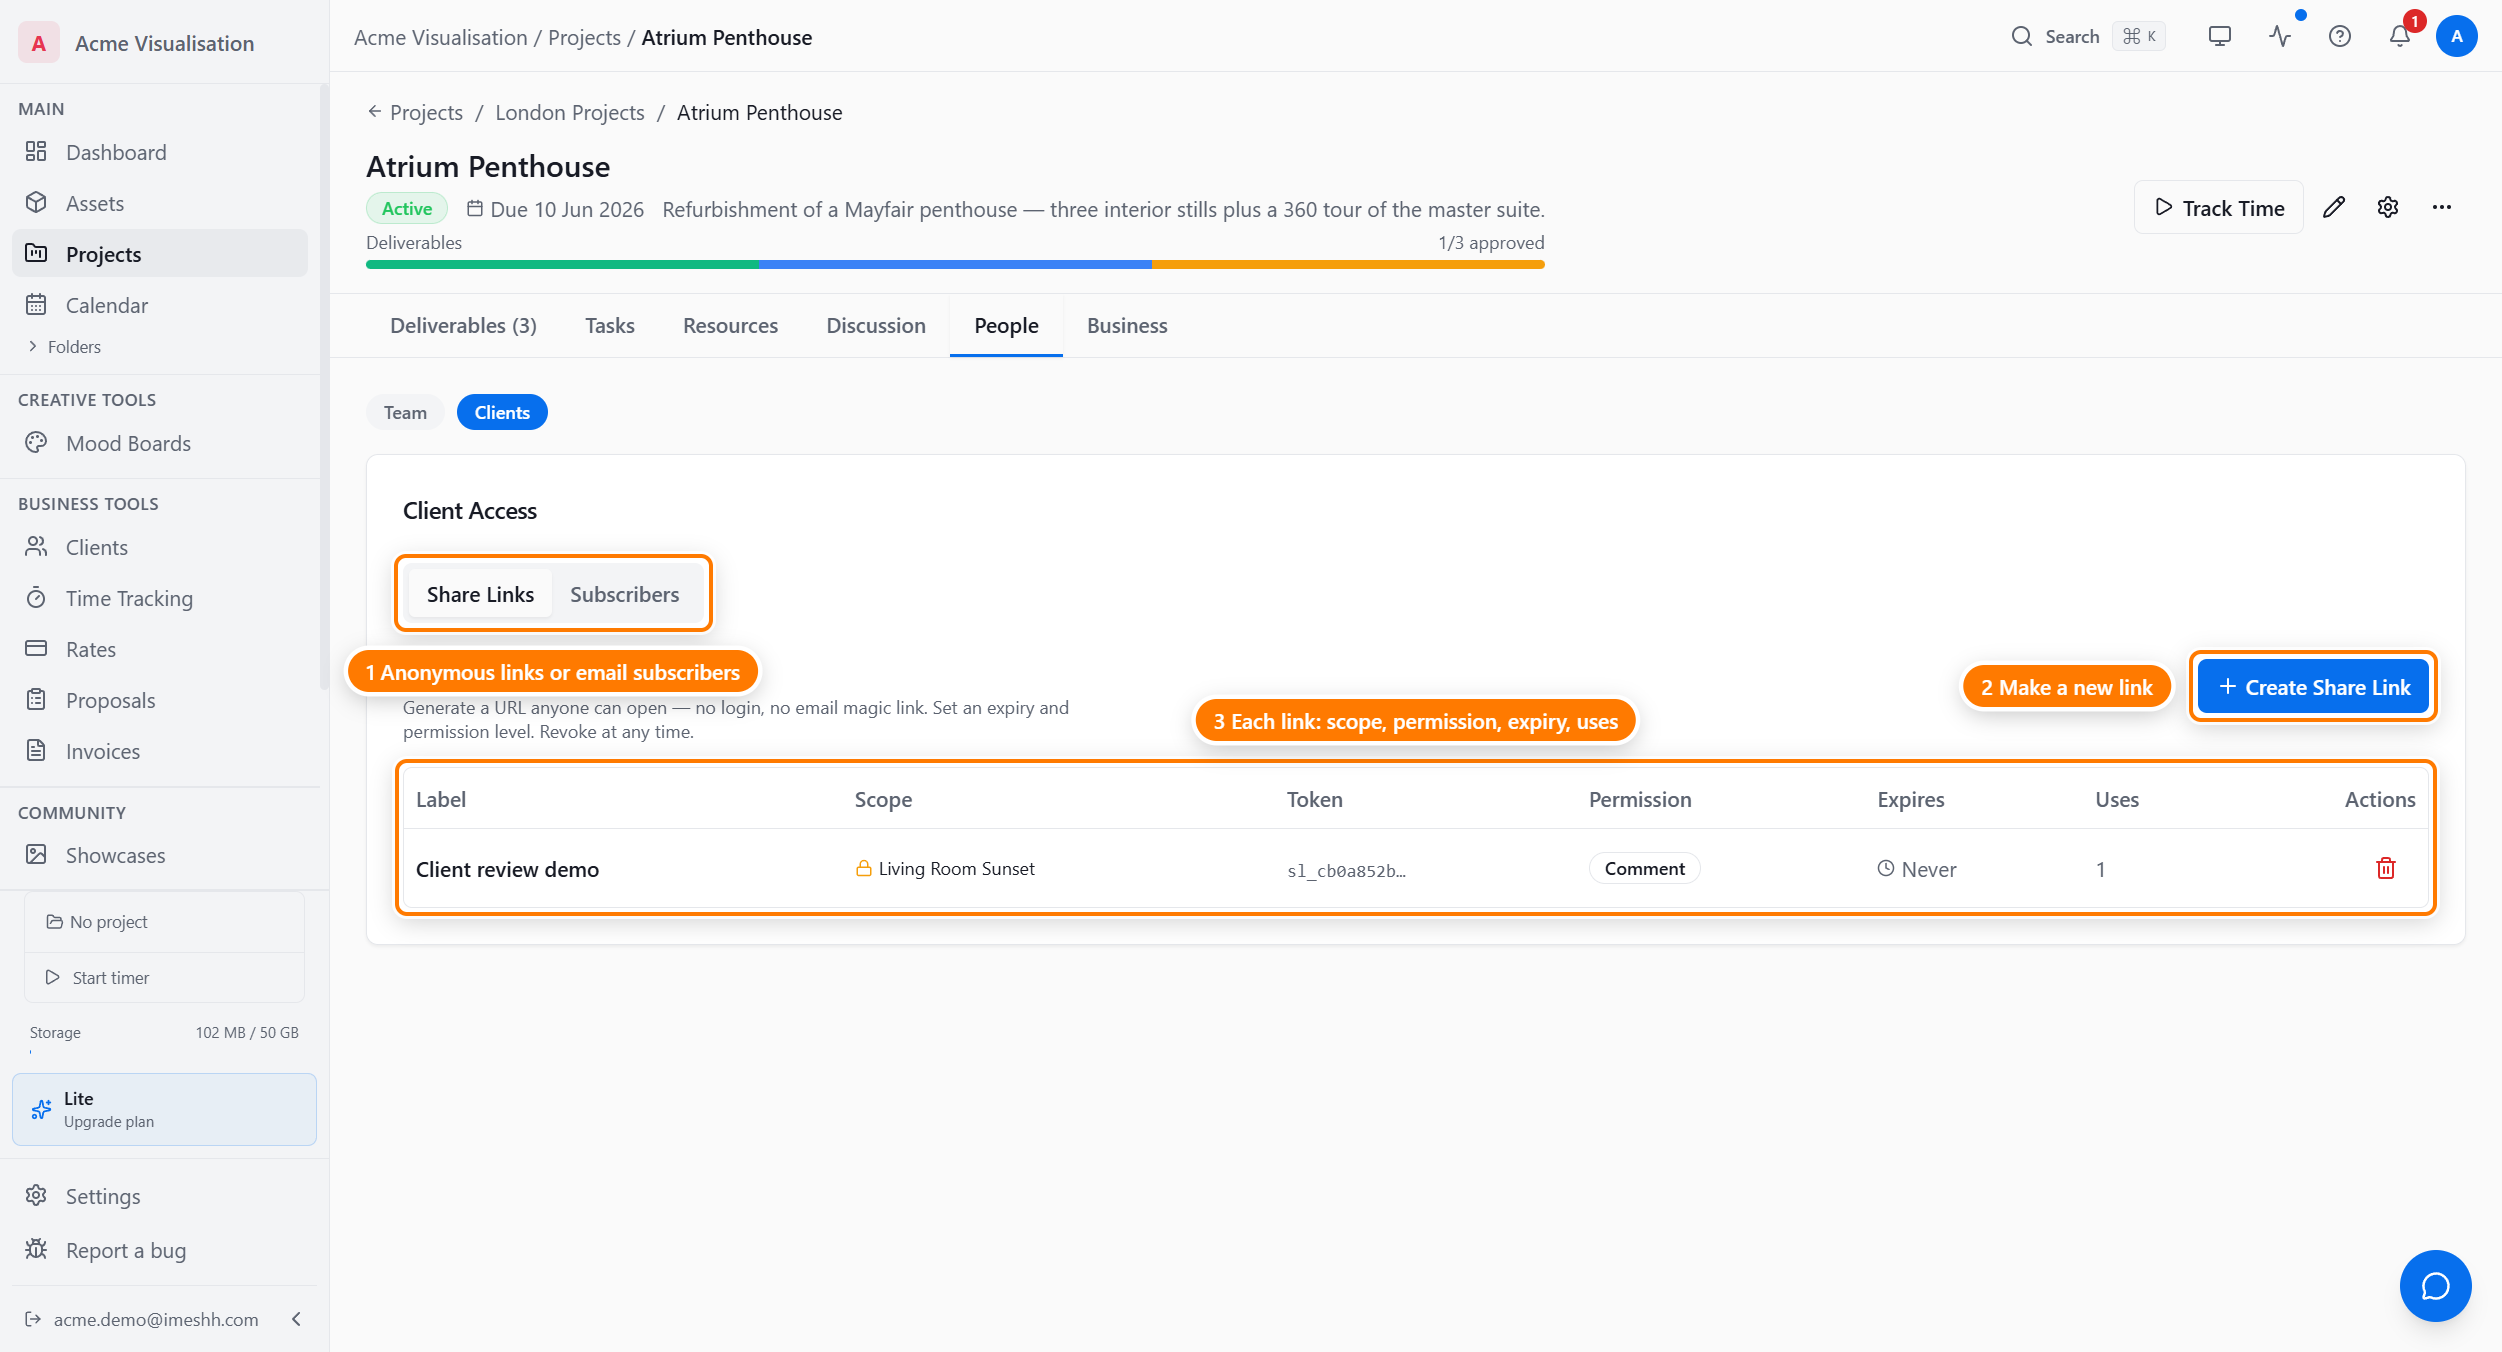Click the Client review demo label
Image resolution: width=2502 pixels, height=1352 pixels.
click(507, 869)
